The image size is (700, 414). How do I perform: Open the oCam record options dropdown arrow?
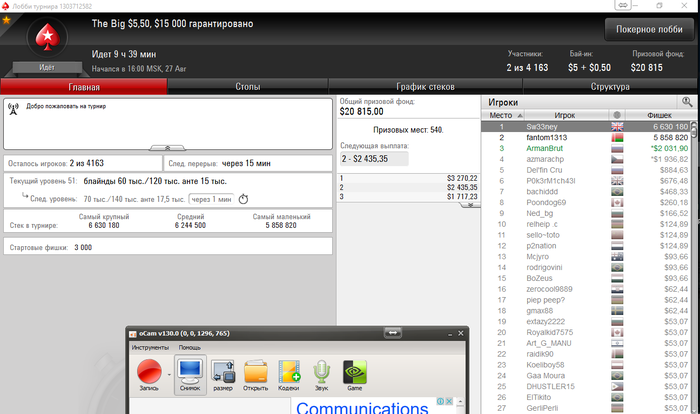click(169, 374)
